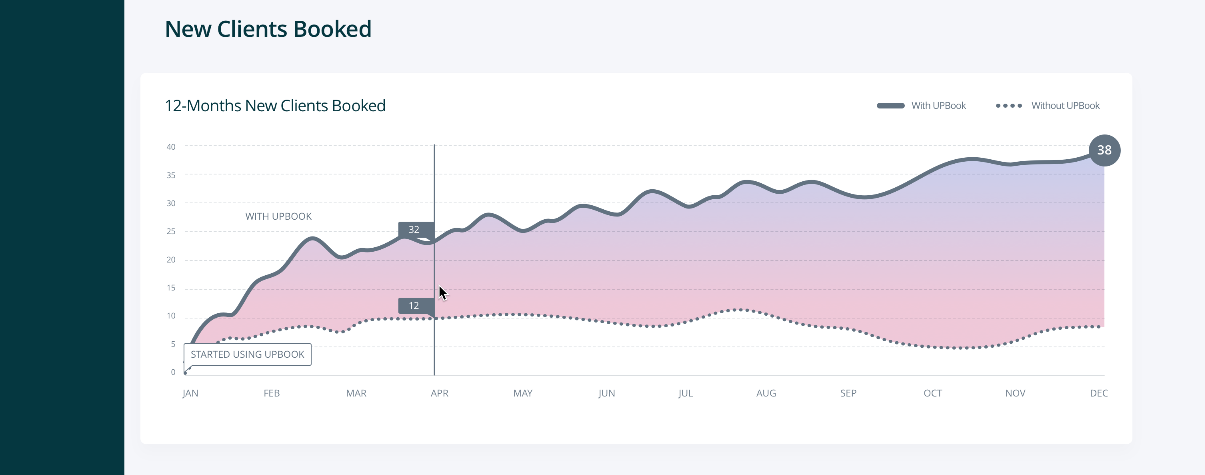Select the JUL axis label
Viewport: 1205px width, 475px height.
(x=685, y=394)
